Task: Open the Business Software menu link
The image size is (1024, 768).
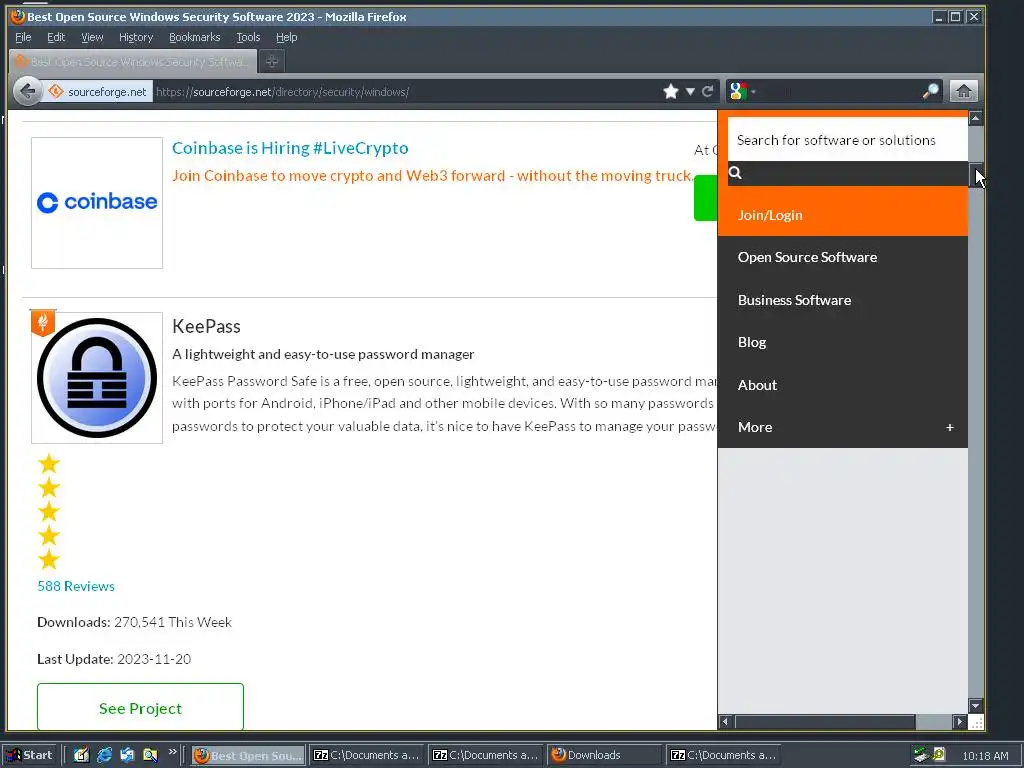Action: pos(794,300)
